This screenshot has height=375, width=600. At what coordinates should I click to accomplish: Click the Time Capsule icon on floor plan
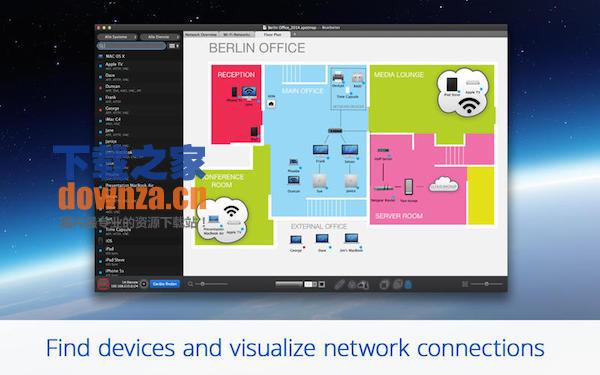347,91
